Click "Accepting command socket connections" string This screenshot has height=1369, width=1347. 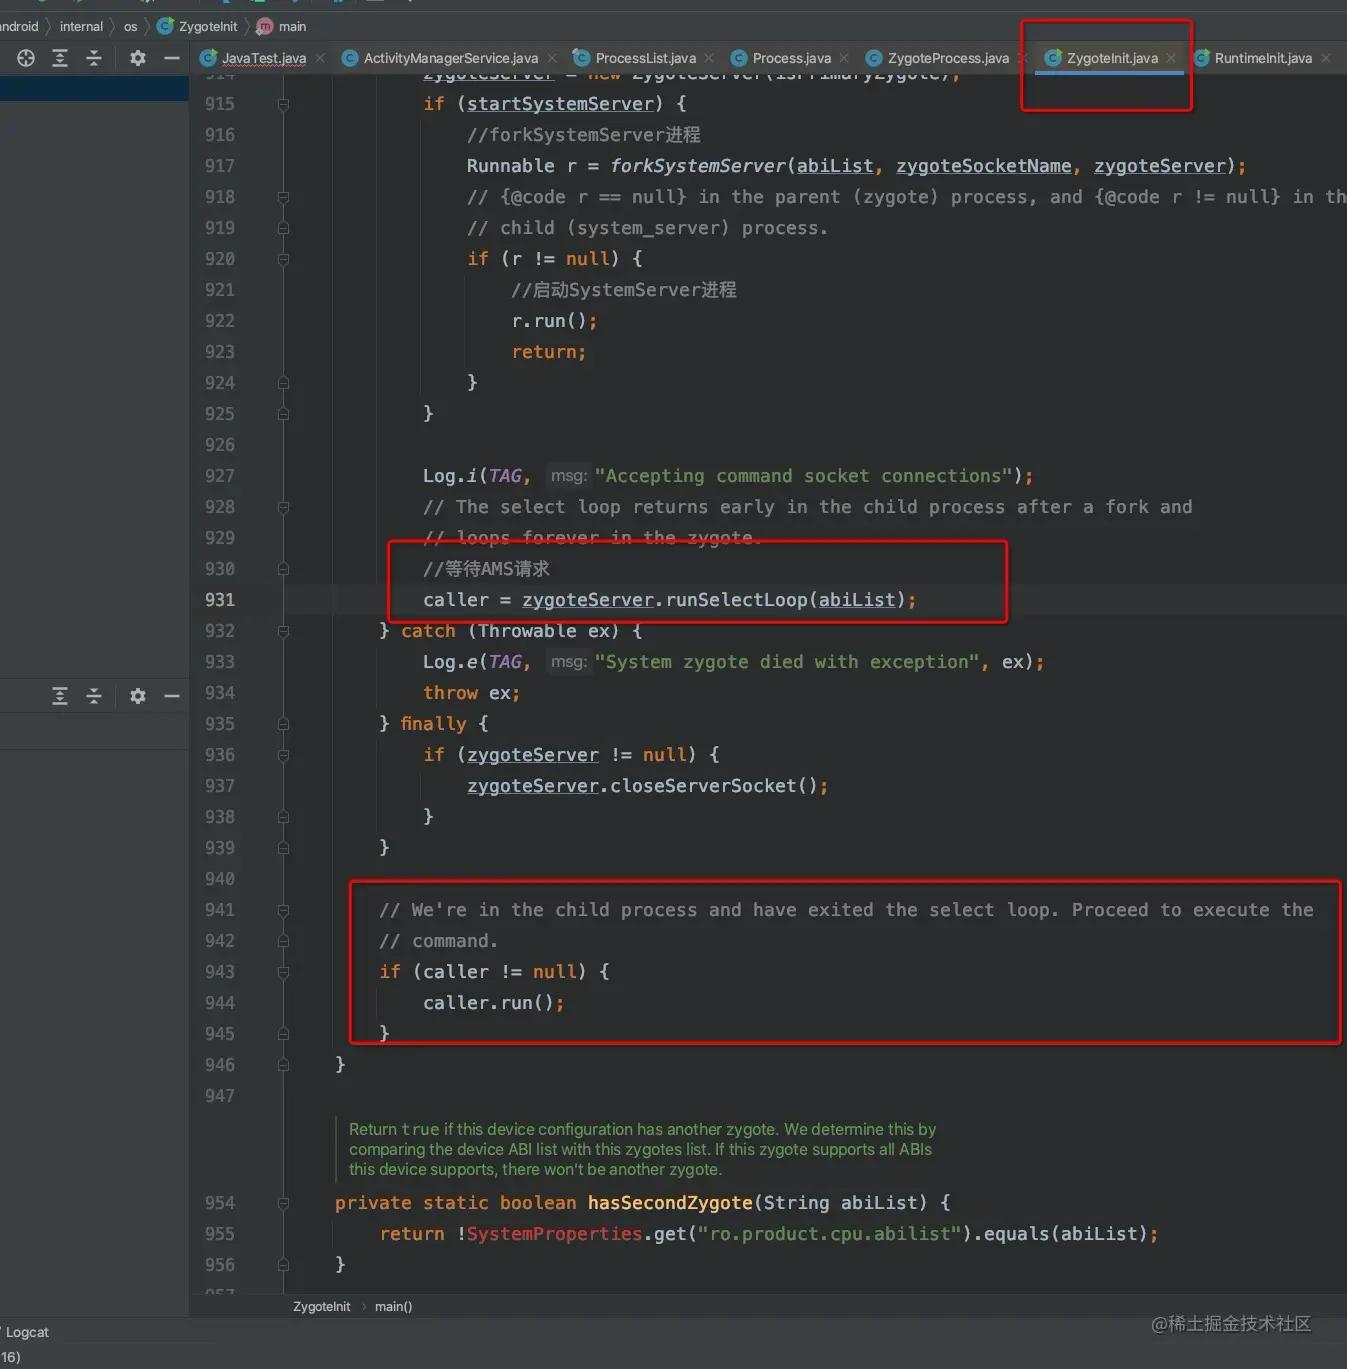click(805, 476)
